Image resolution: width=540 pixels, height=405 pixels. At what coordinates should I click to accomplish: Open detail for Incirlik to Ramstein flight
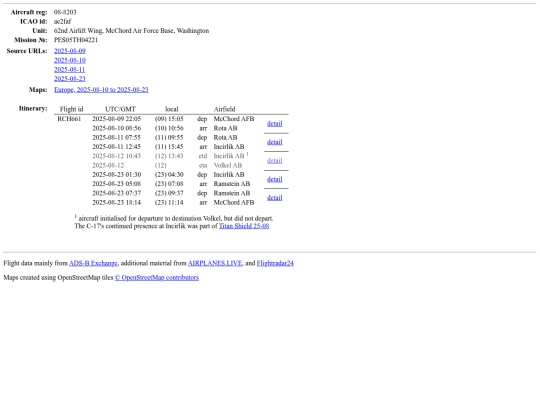tap(274, 179)
